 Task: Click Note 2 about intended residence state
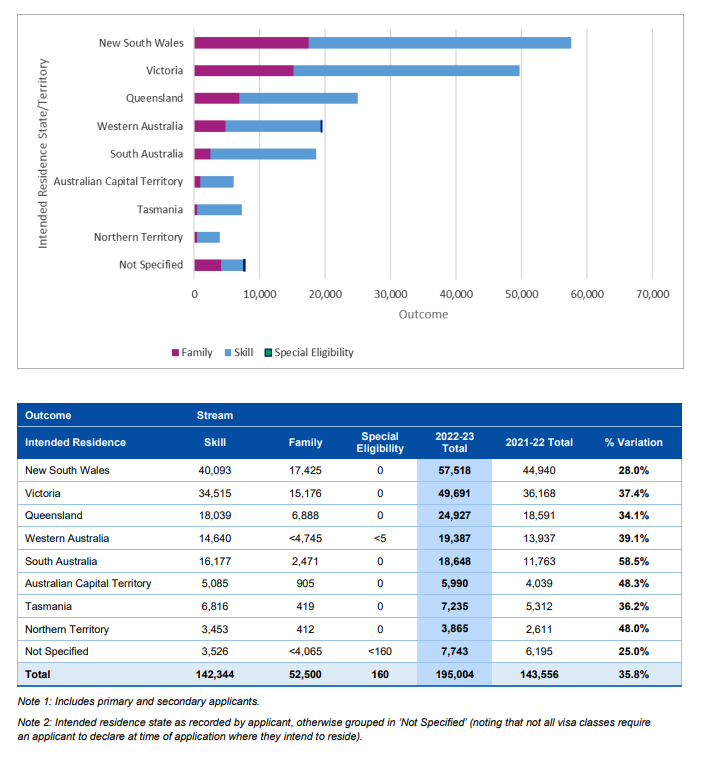[334, 730]
